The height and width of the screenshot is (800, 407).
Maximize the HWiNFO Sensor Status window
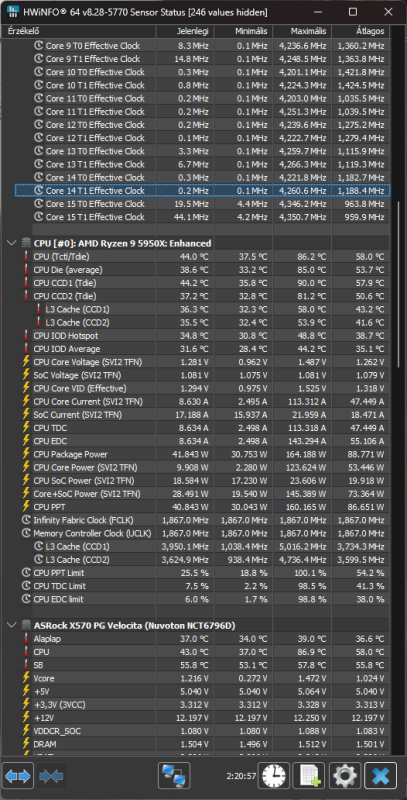tap(352, 12)
